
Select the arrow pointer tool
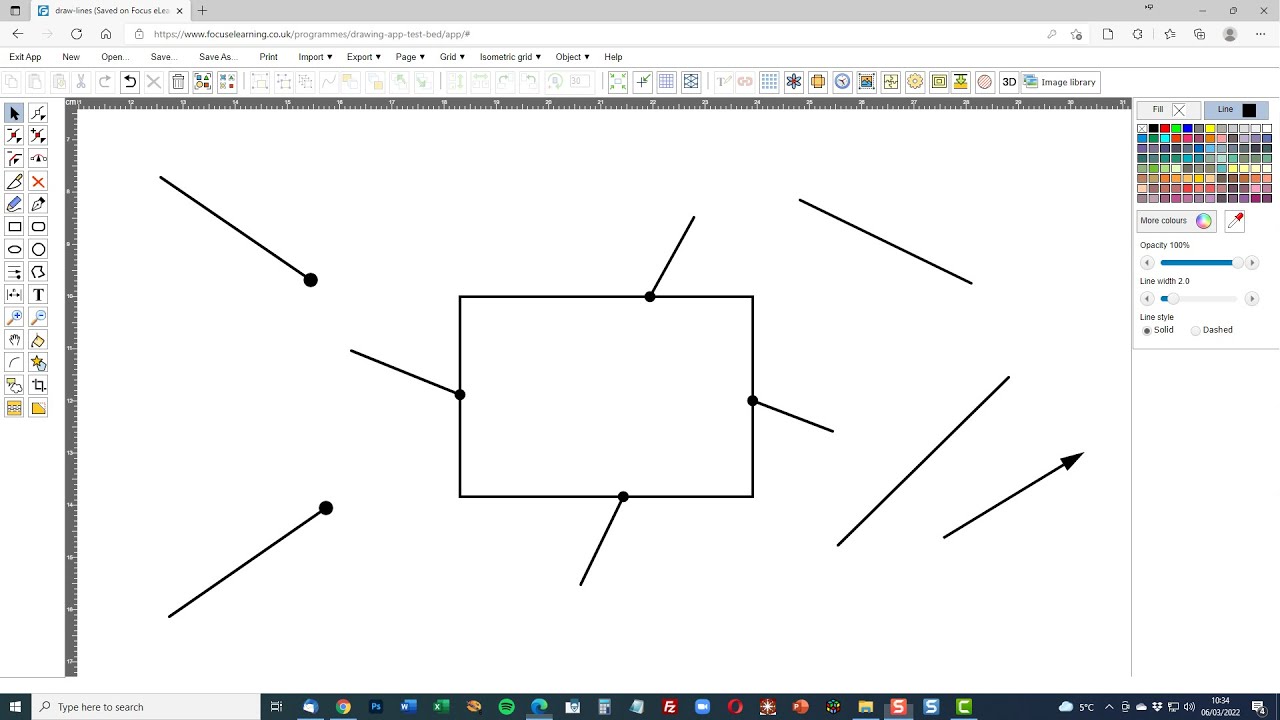click(14, 114)
